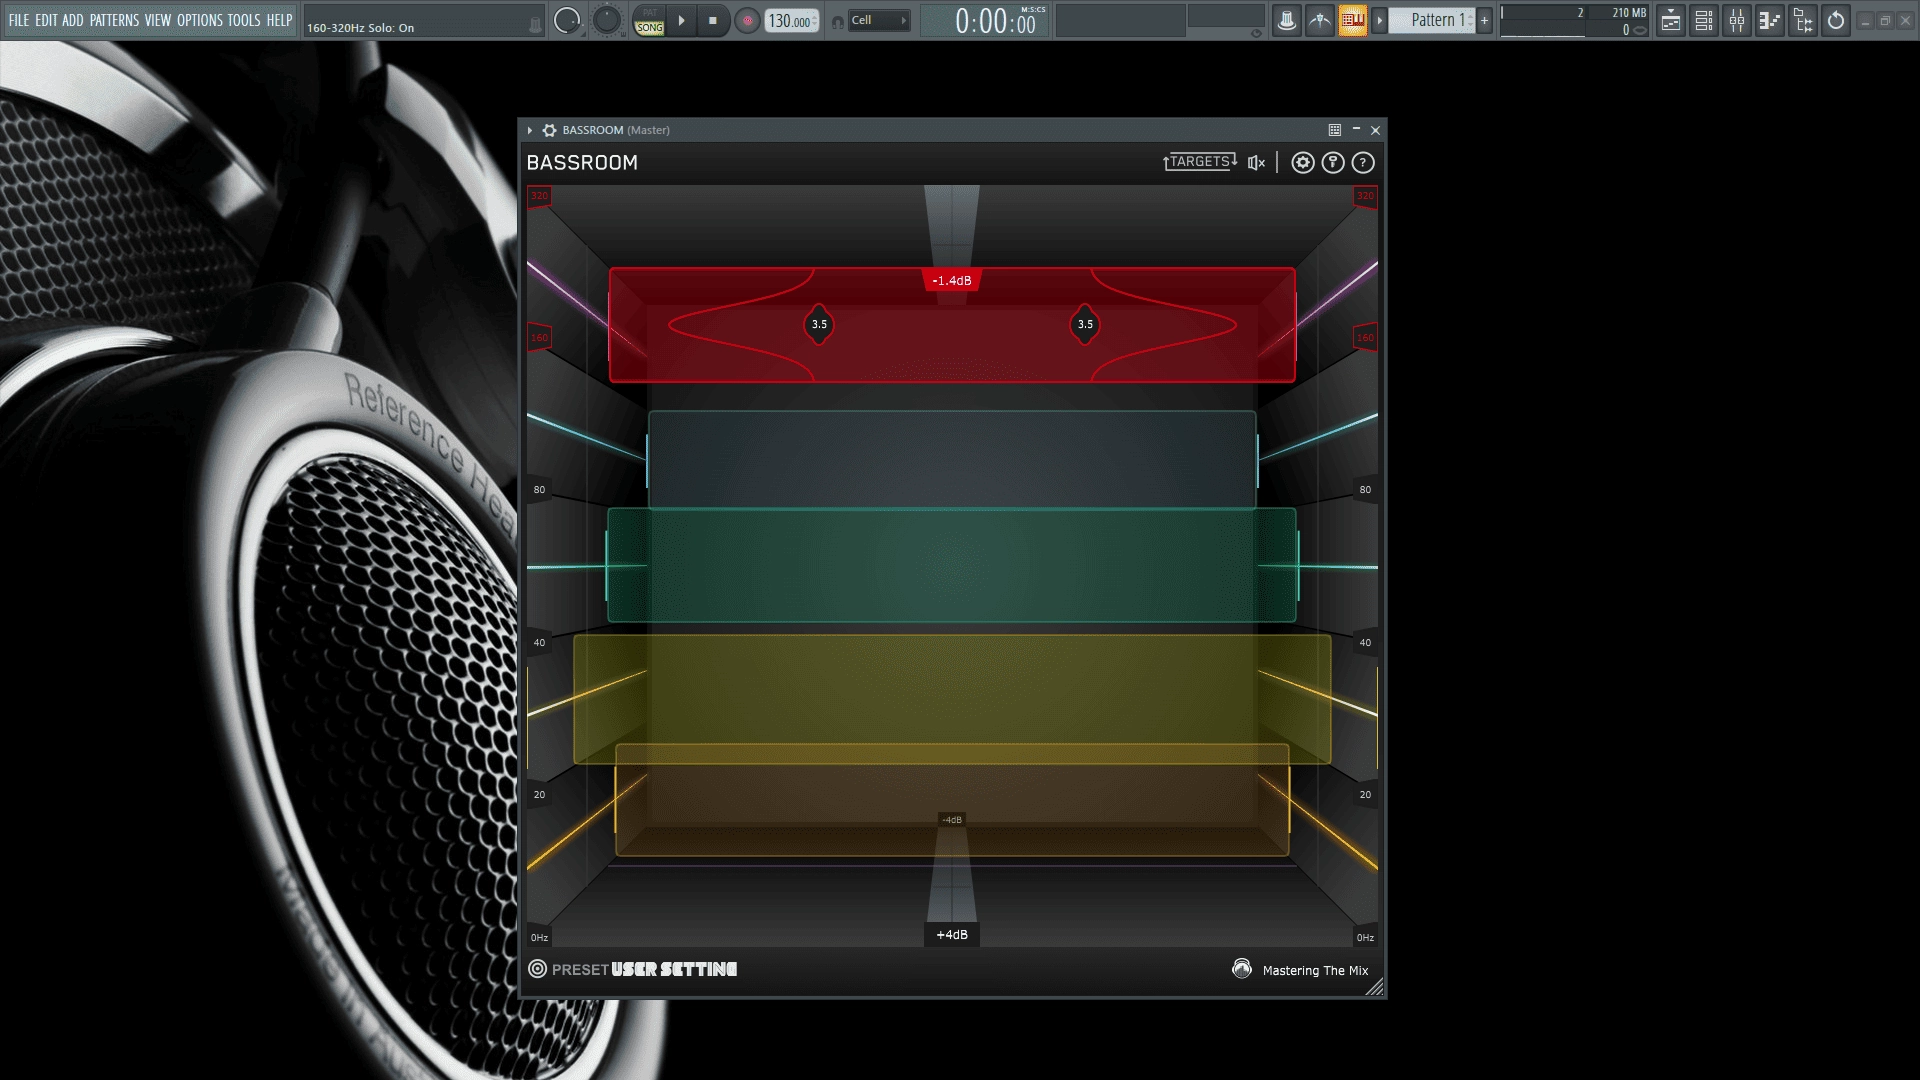Image resolution: width=1920 pixels, height=1080 pixels.
Task: Open BASSROOM help question mark icon
Action: pyautogui.click(x=1363, y=163)
